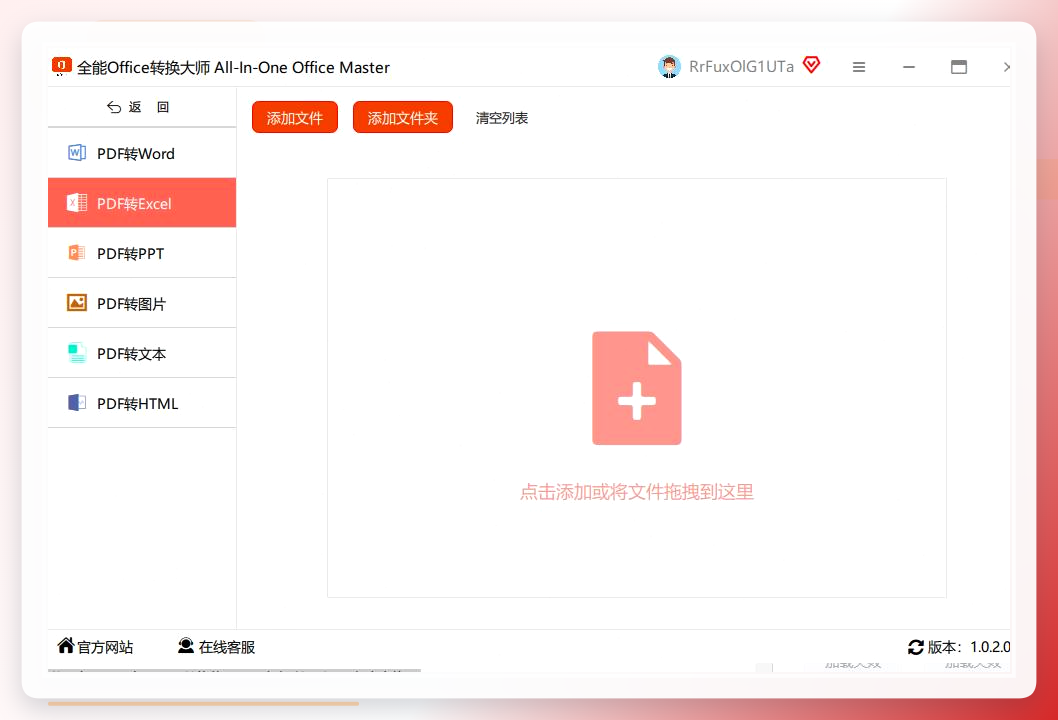Click the back arrow icon beside 返回
Screen dimensions: 1058x720
click(x=114, y=107)
